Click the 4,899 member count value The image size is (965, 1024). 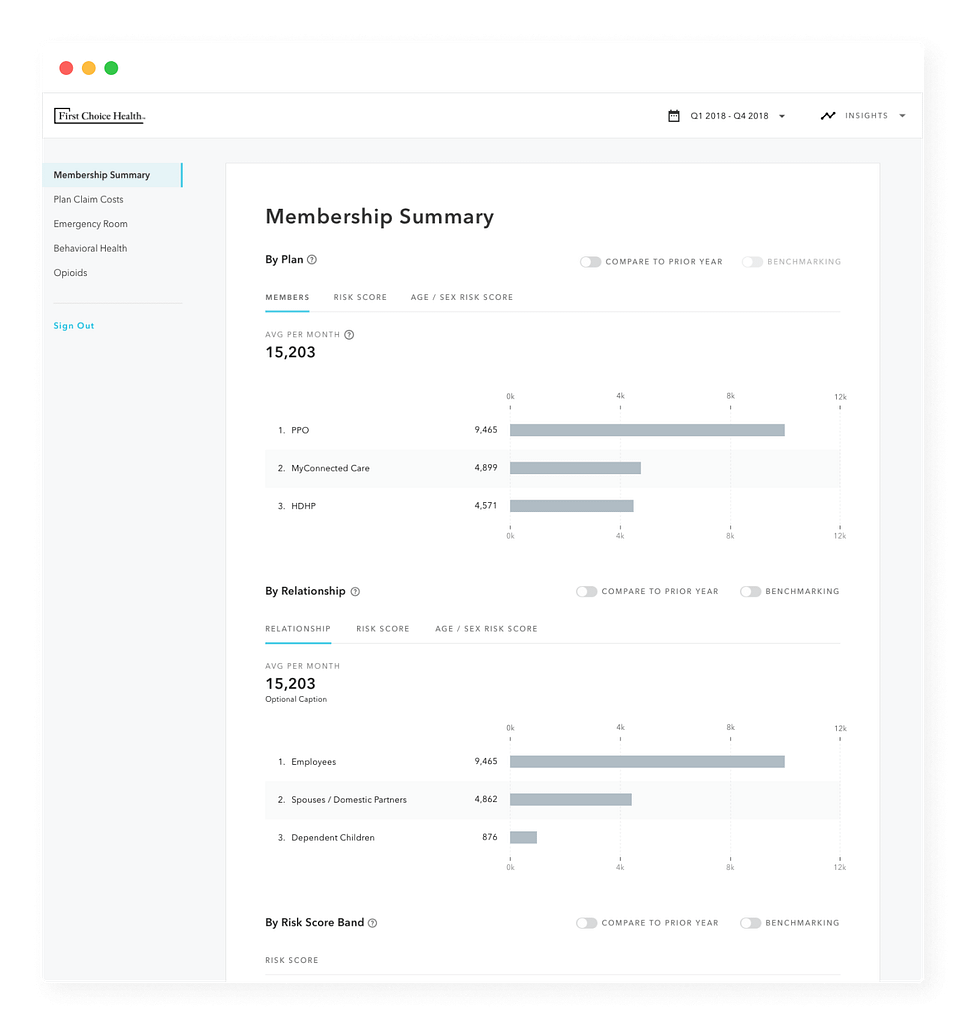486,468
